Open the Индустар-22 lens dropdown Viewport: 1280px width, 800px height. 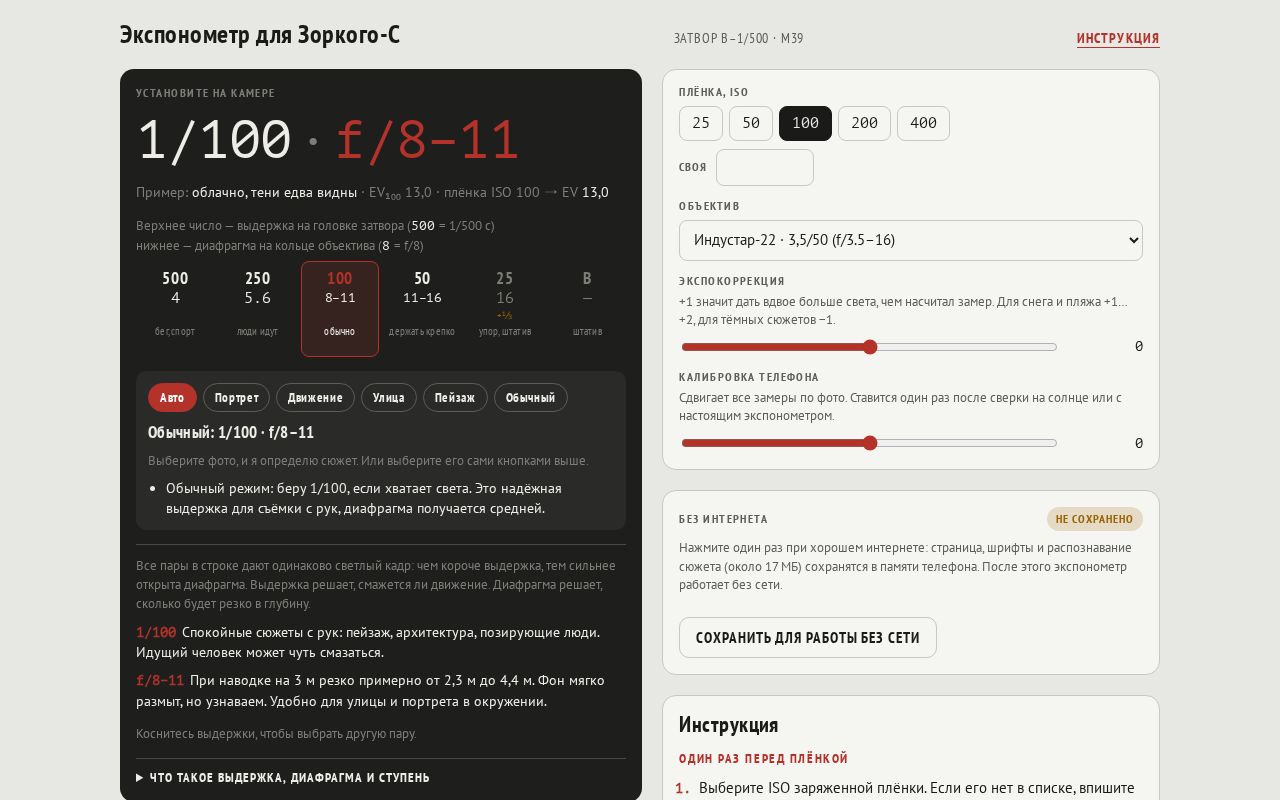click(911, 240)
